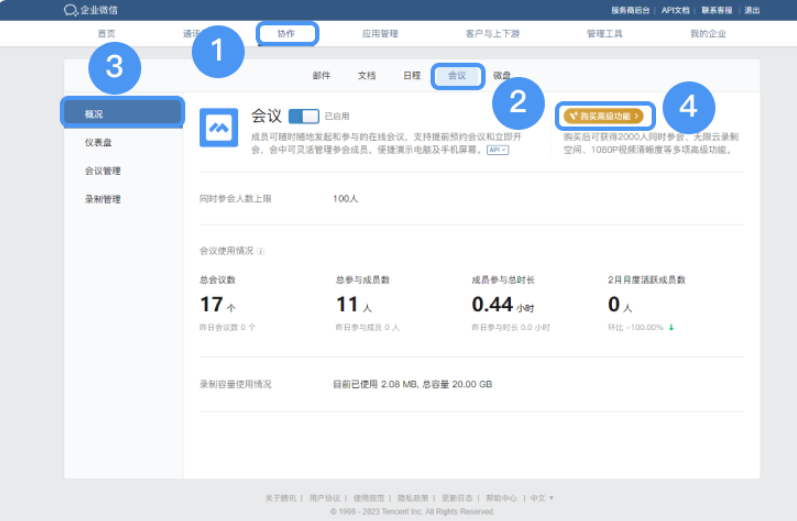
Task: Click the 购买高级功能 button
Action: [605, 116]
